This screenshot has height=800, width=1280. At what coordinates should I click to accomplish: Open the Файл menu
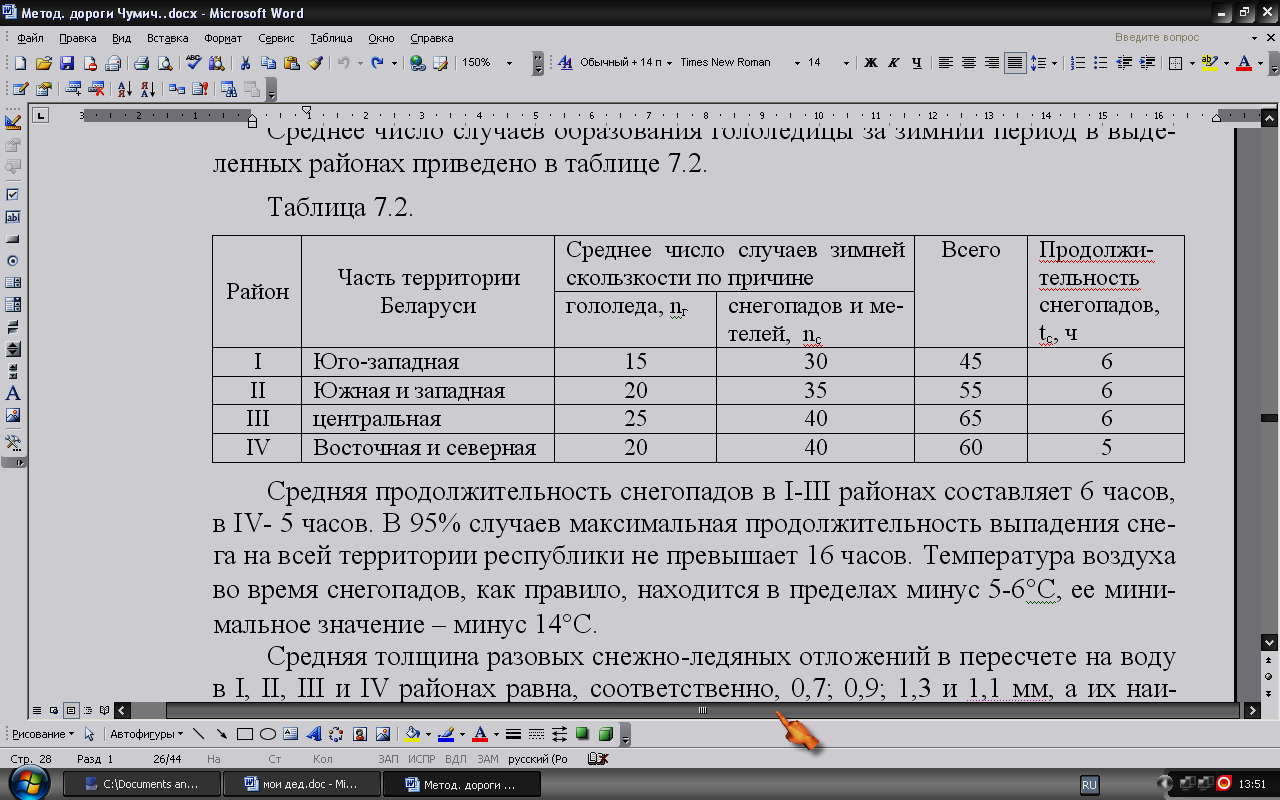point(30,38)
